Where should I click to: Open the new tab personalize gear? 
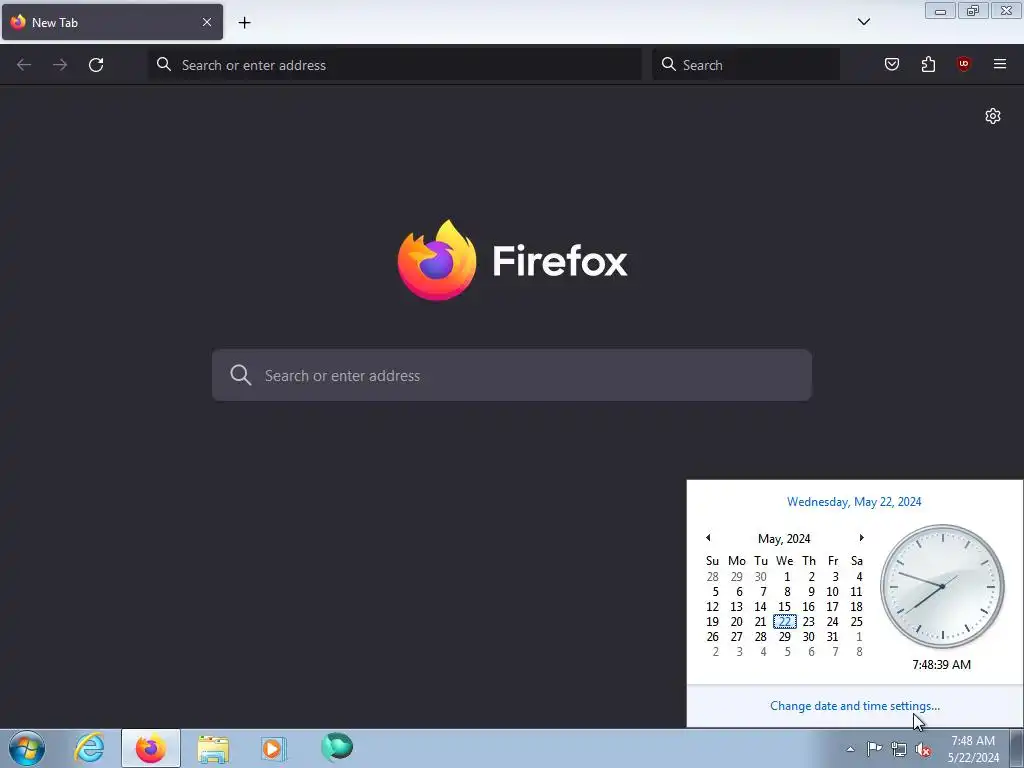pos(993,116)
